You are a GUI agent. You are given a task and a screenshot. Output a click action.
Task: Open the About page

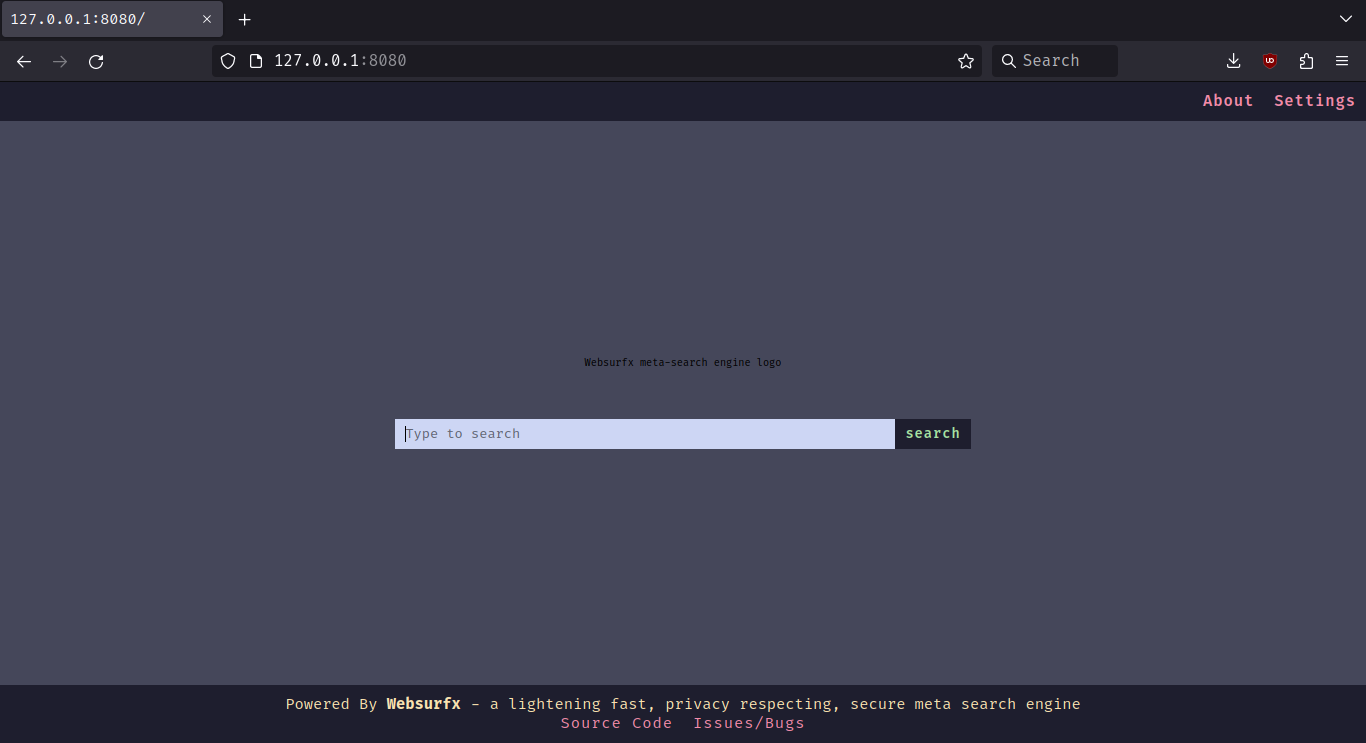click(1228, 101)
